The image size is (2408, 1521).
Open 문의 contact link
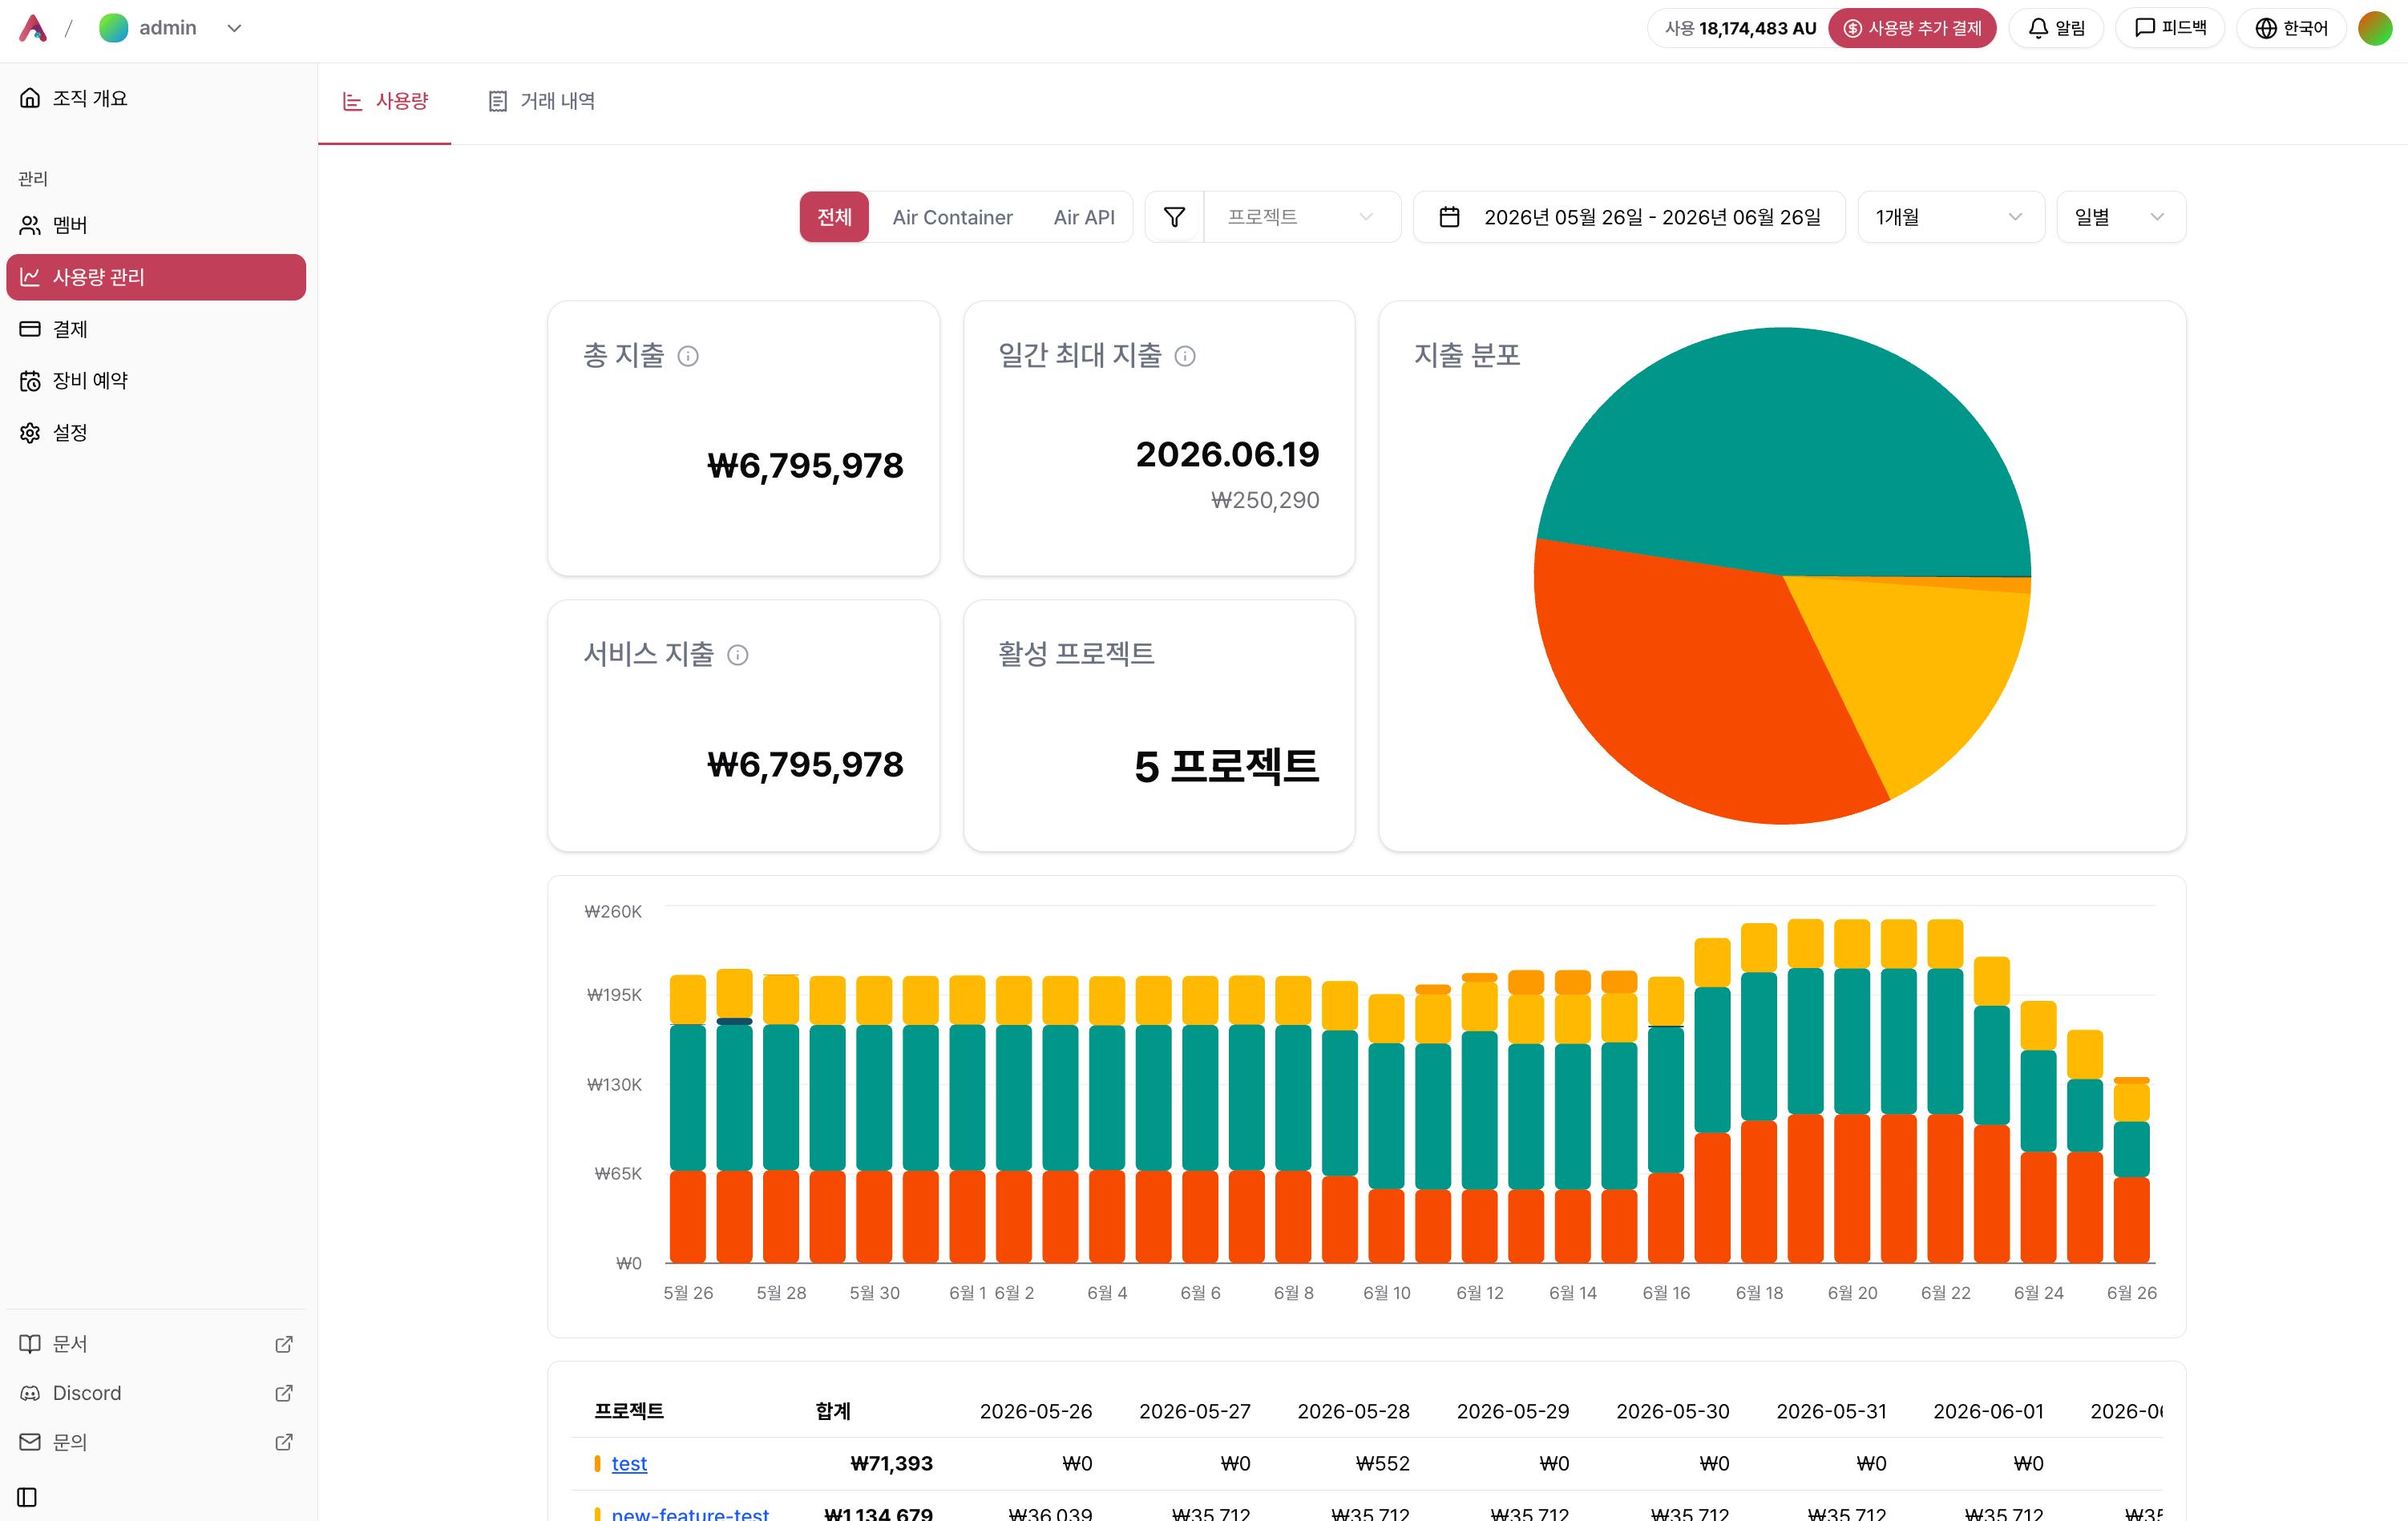[156, 1442]
